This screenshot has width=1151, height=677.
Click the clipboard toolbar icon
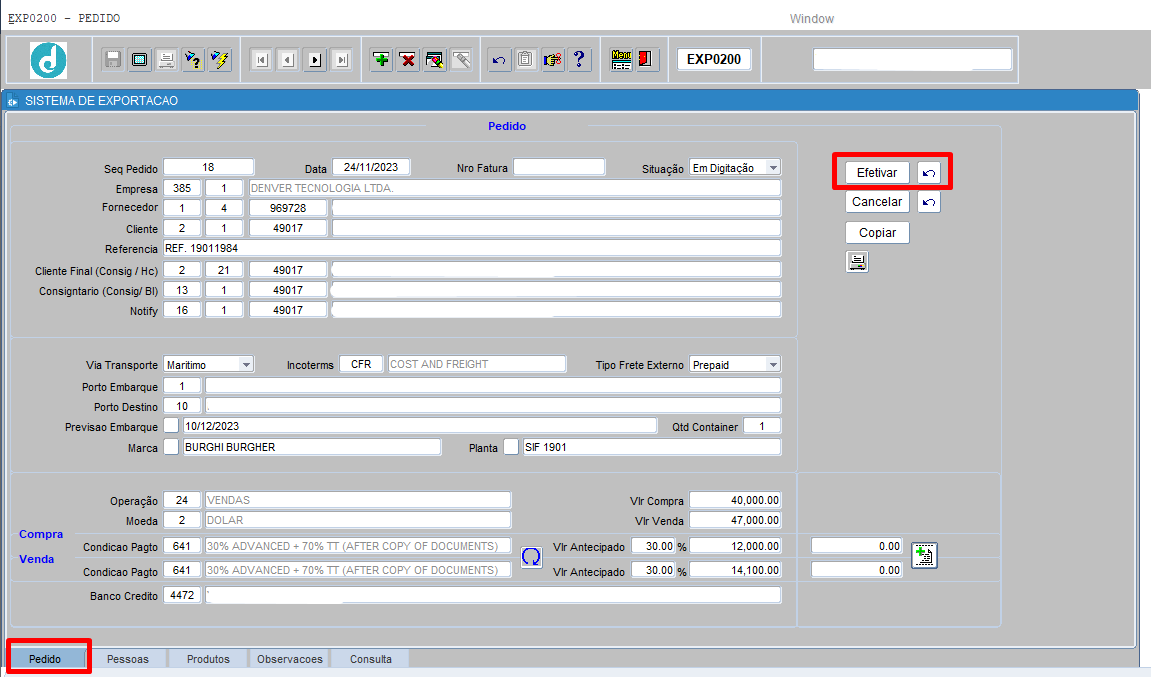coord(526,59)
